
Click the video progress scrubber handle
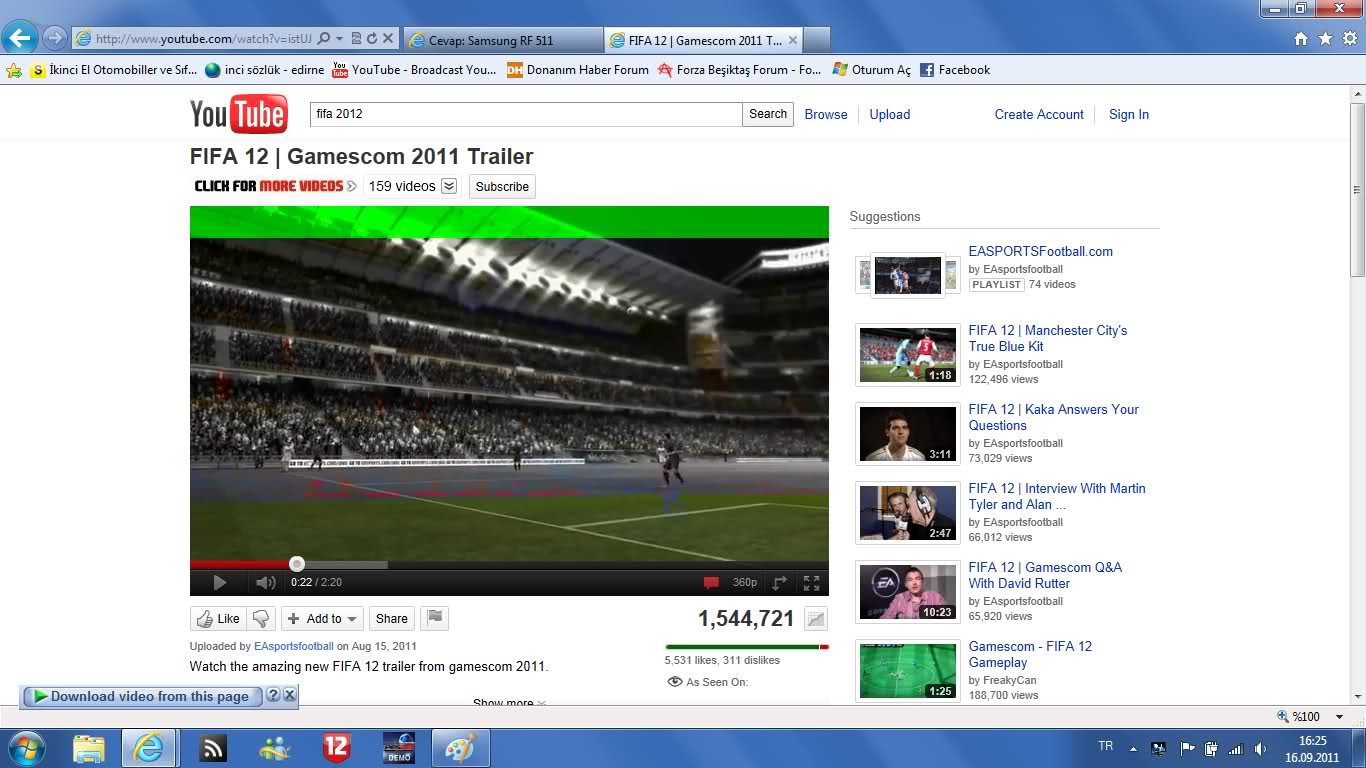point(296,564)
